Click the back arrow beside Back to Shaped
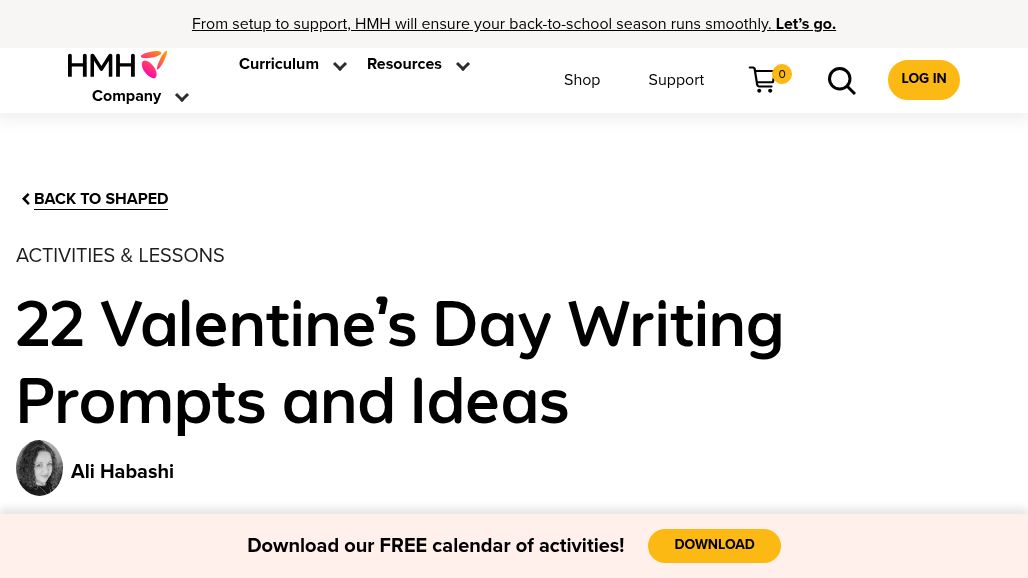 tap(26, 199)
